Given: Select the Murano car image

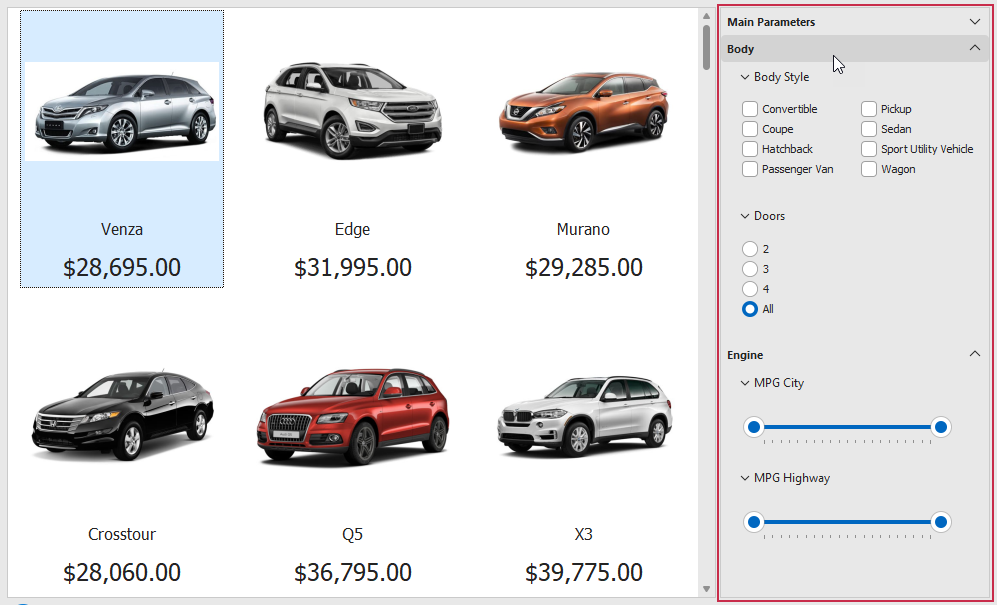Looking at the screenshot, I should [x=583, y=111].
